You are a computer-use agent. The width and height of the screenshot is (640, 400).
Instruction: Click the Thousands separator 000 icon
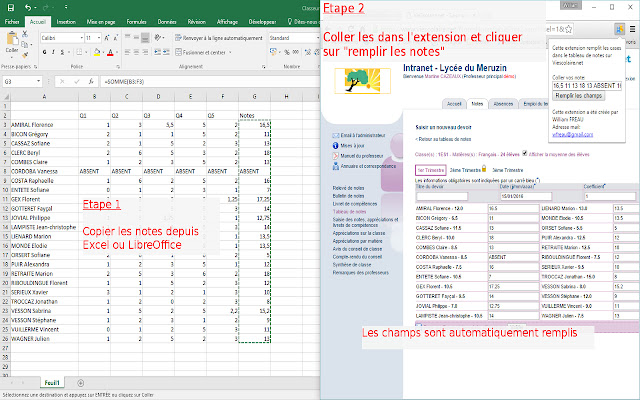pos(296,52)
